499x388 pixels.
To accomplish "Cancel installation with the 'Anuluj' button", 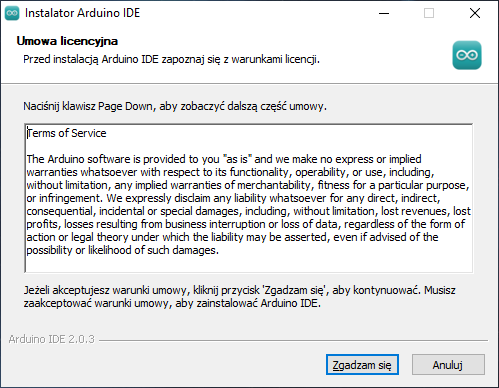I will [x=448, y=365].
